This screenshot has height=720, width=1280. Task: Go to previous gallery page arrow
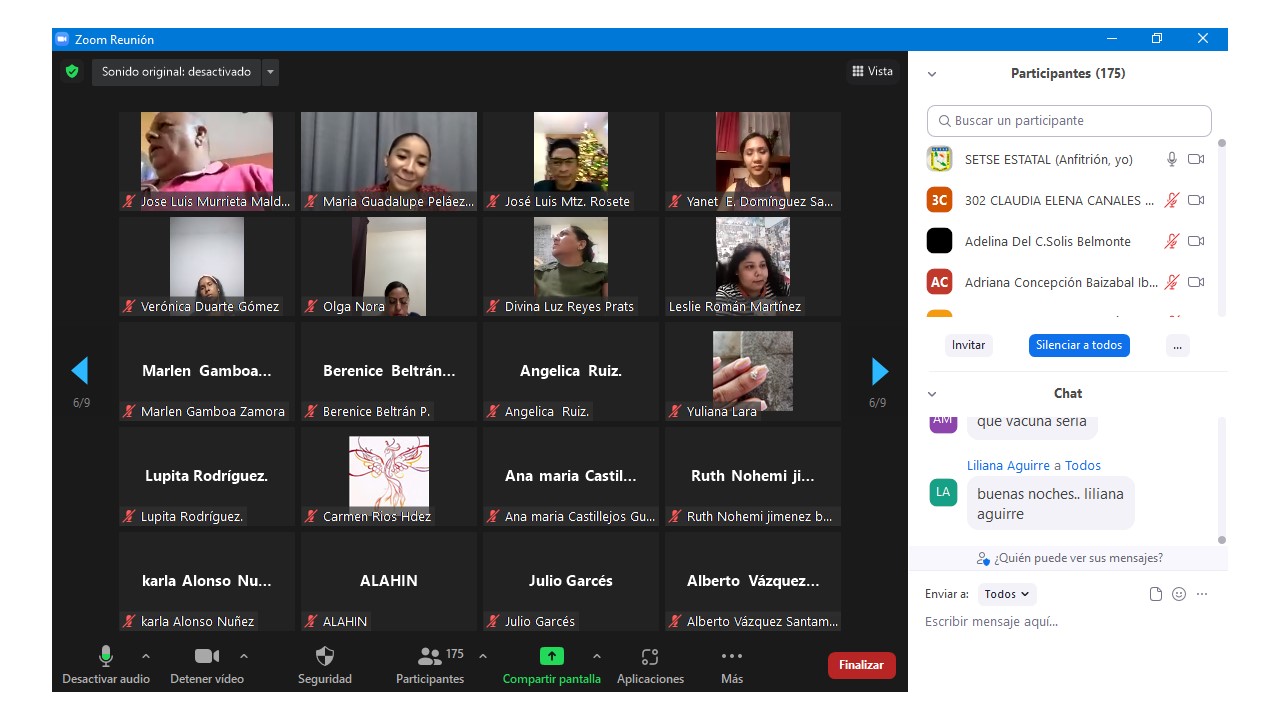point(80,371)
